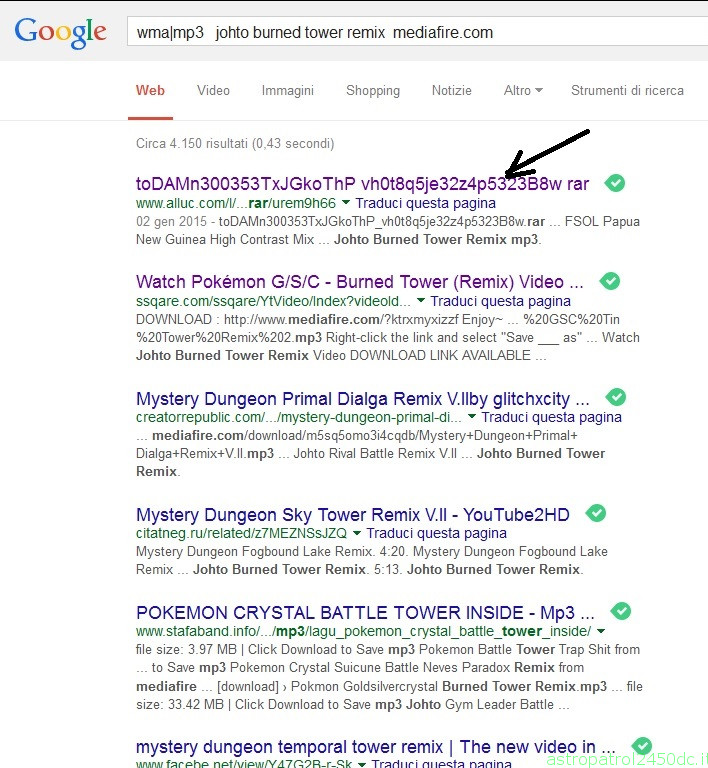Click Traduci questa pagina for citatneg.ru result
The image size is (708, 768).
pos(437,533)
